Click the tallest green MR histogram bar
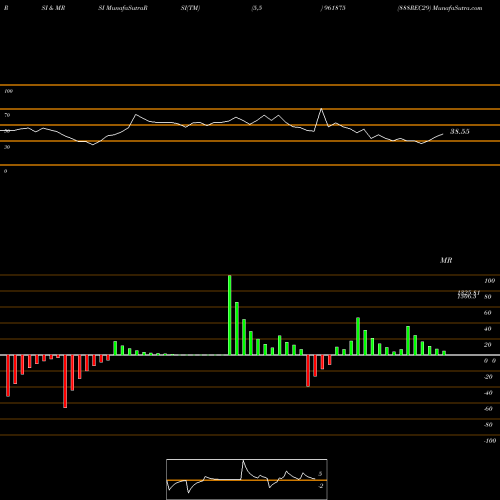The image size is (500, 500). tap(230, 315)
